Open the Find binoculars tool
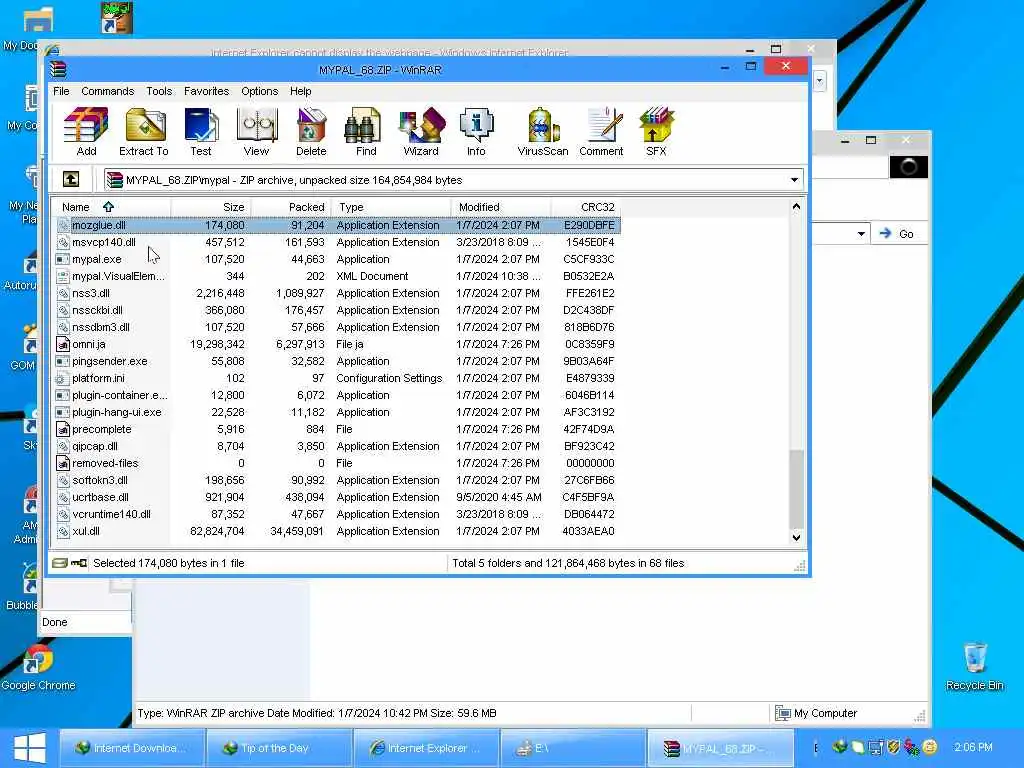This screenshot has height=768, width=1024. pos(366,132)
